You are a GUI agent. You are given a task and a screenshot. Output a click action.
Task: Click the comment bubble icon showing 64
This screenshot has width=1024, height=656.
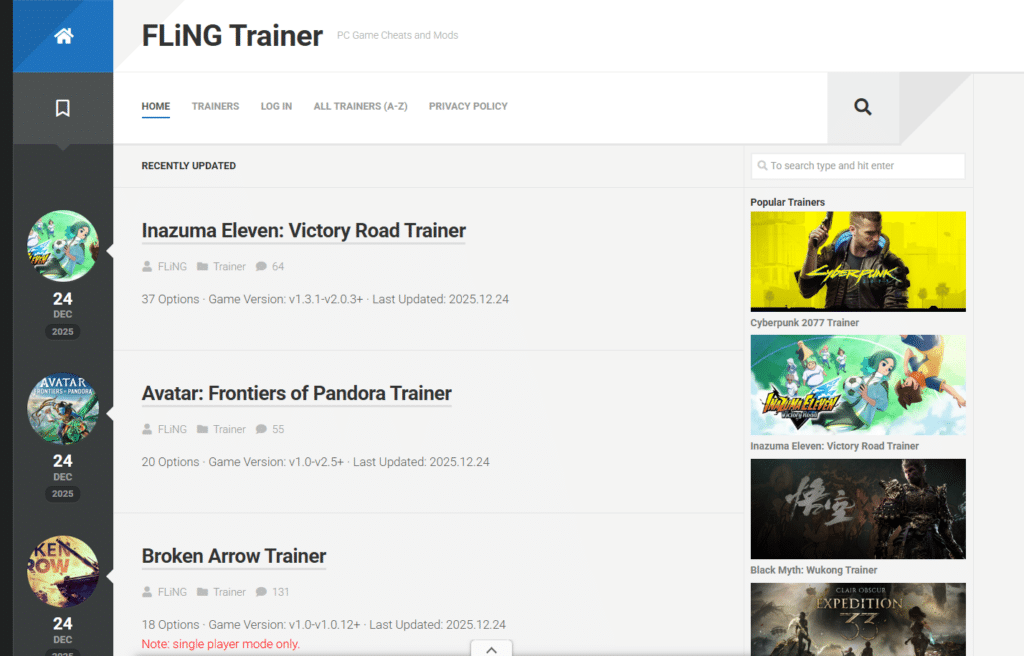click(x=261, y=267)
